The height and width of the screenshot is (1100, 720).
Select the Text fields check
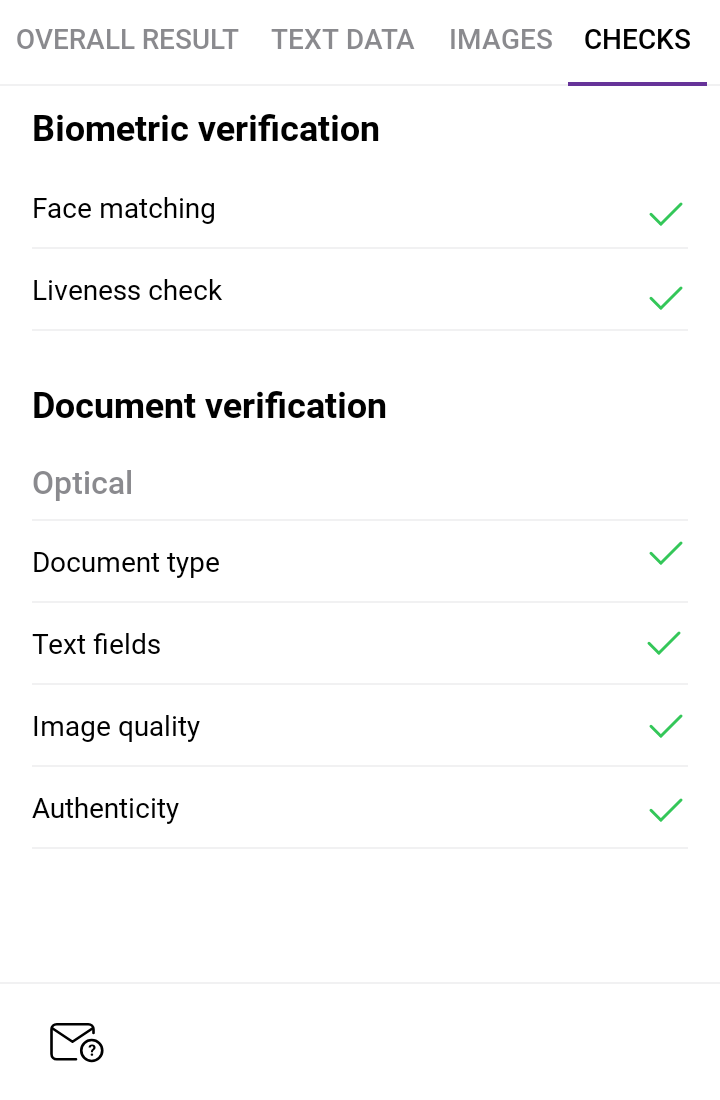[97, 645]
